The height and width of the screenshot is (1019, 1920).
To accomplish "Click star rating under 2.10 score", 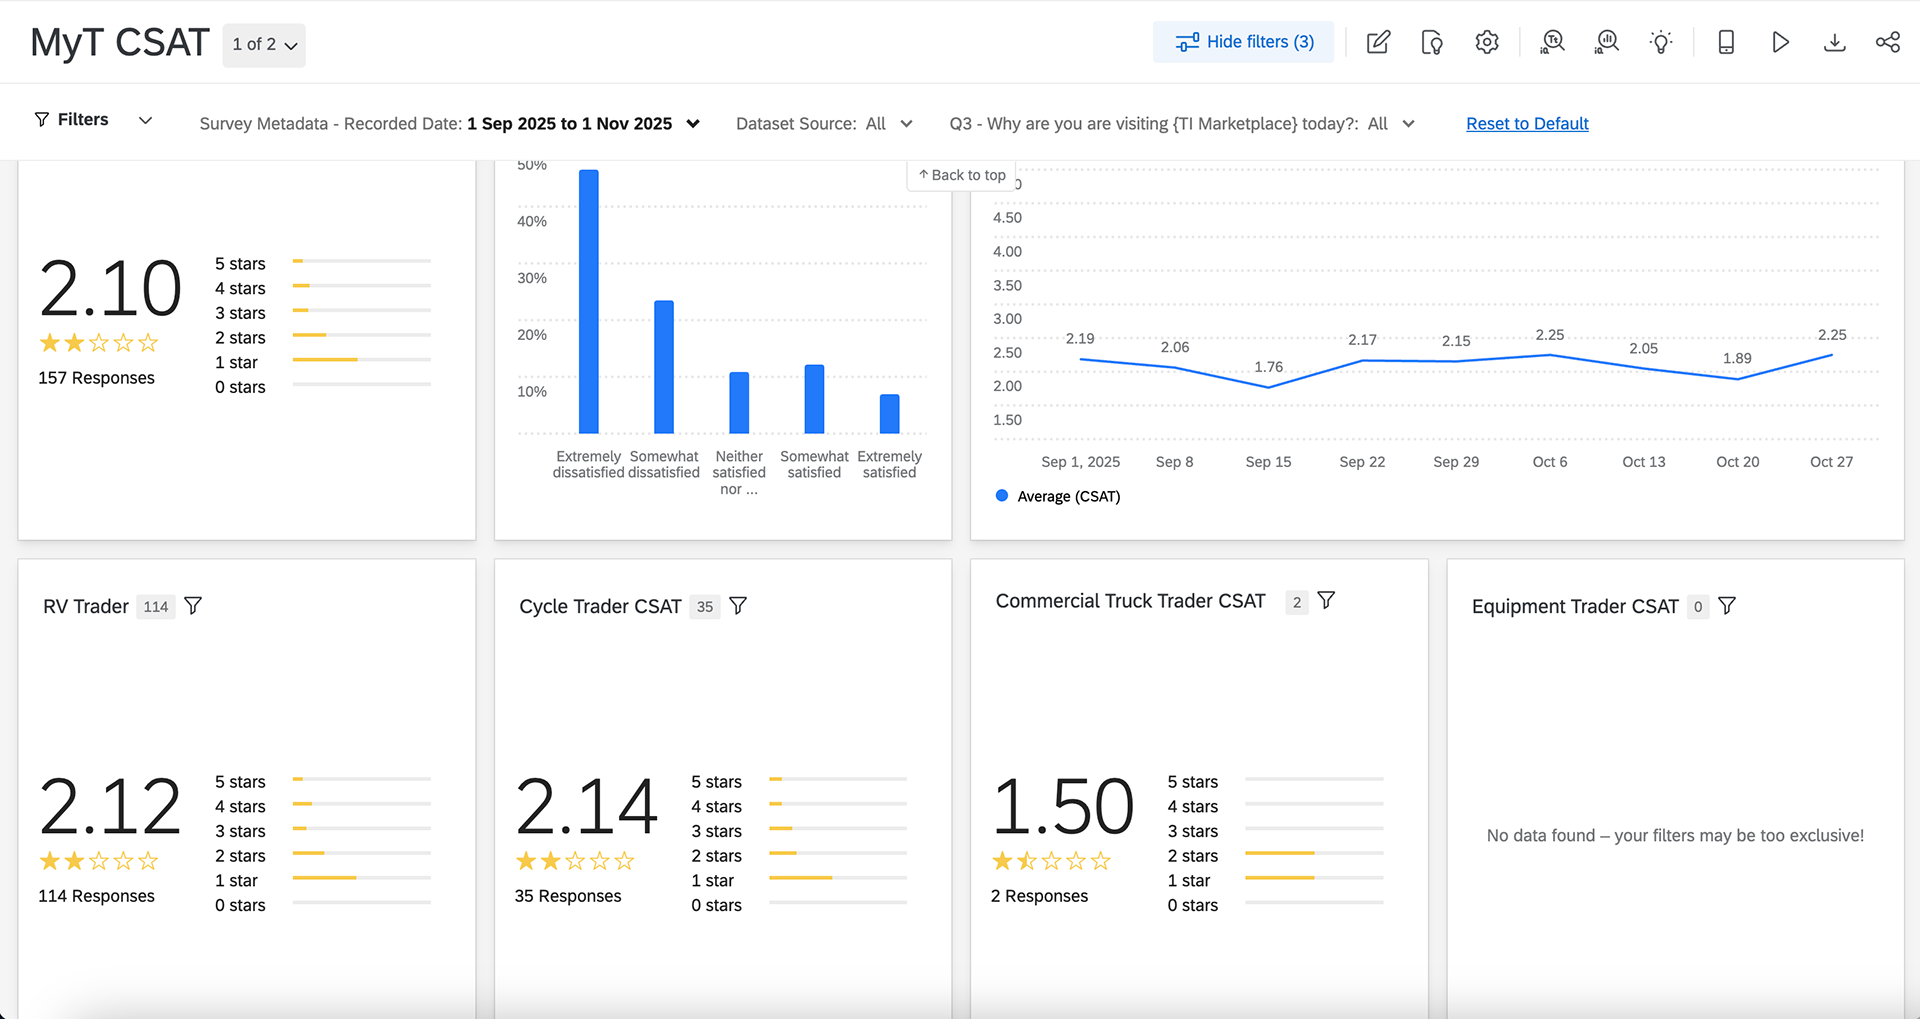I will point(99,343).
